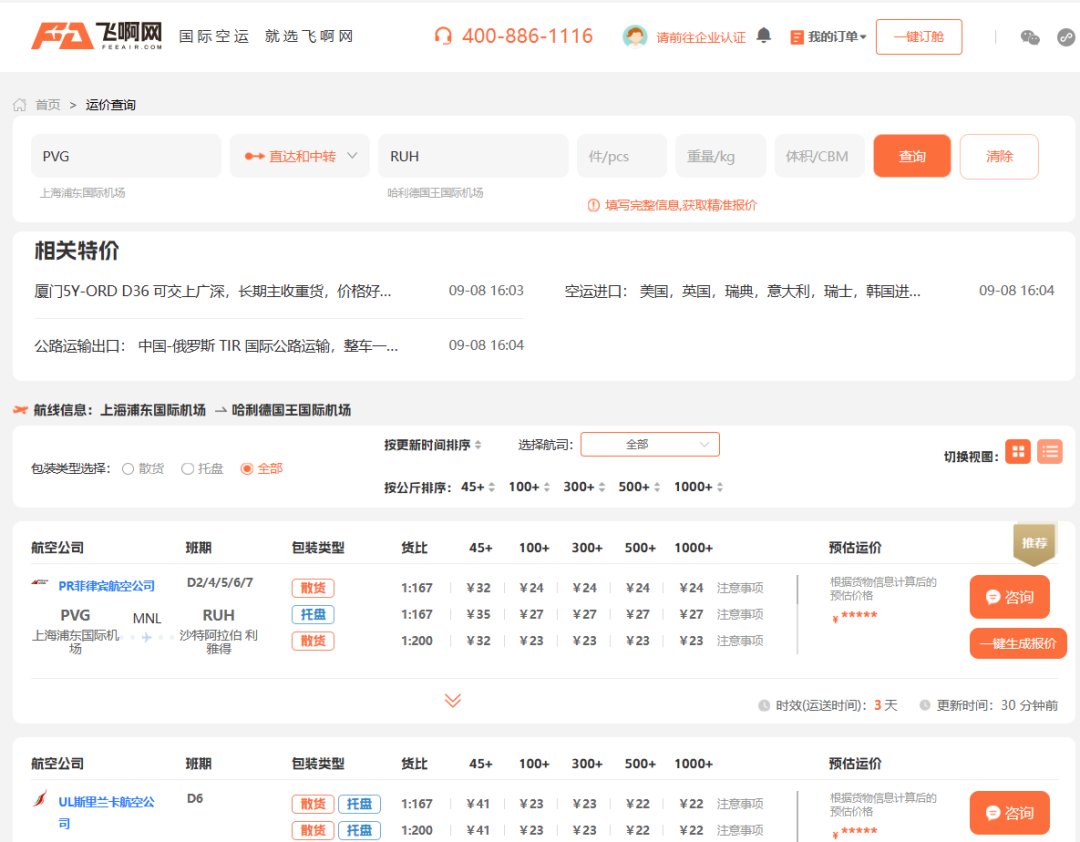Open the 选择航司 全部 dropdown

coord(650,444)
